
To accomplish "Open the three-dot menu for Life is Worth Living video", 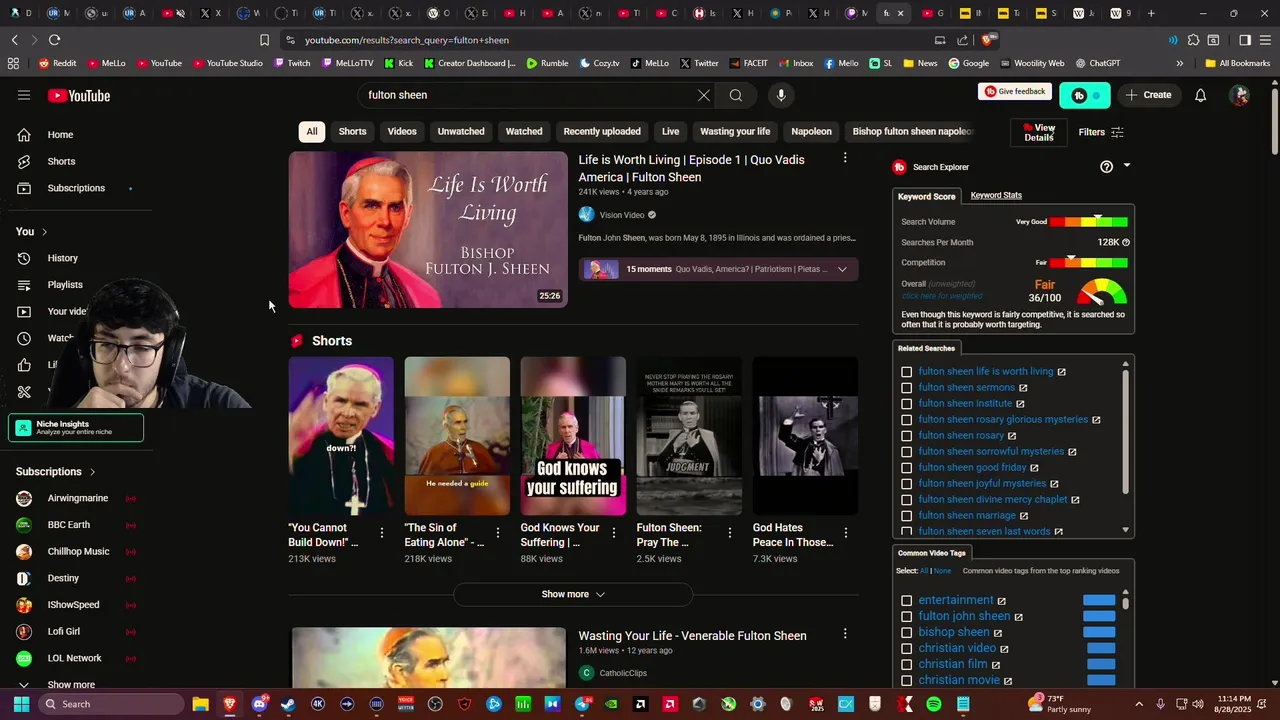I will (845, 159).
